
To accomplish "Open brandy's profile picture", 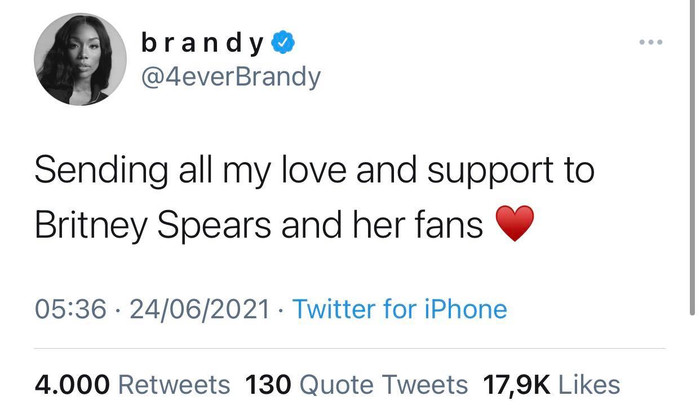I will point(80,60).
